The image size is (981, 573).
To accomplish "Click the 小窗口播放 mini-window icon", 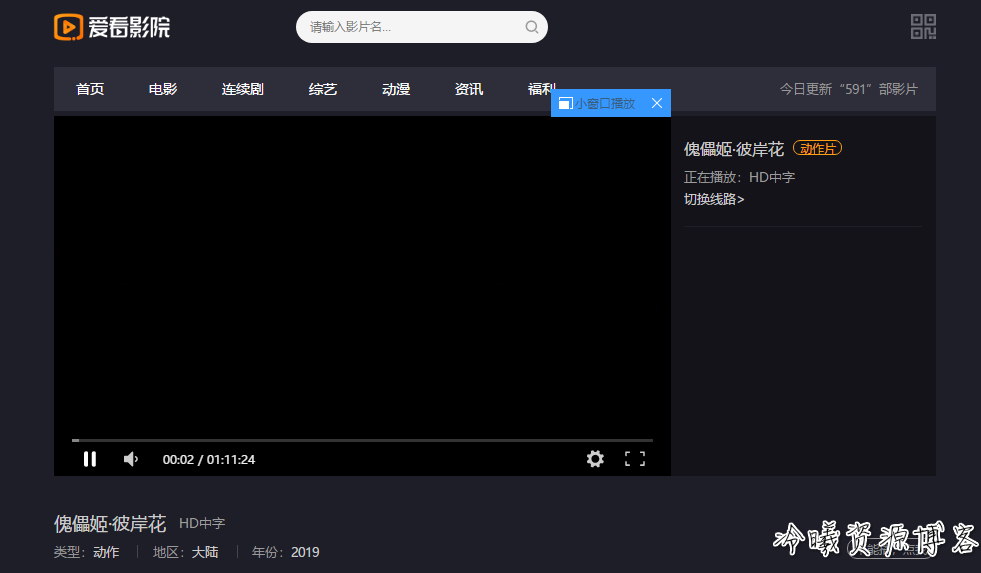I will tap(566, 103).
